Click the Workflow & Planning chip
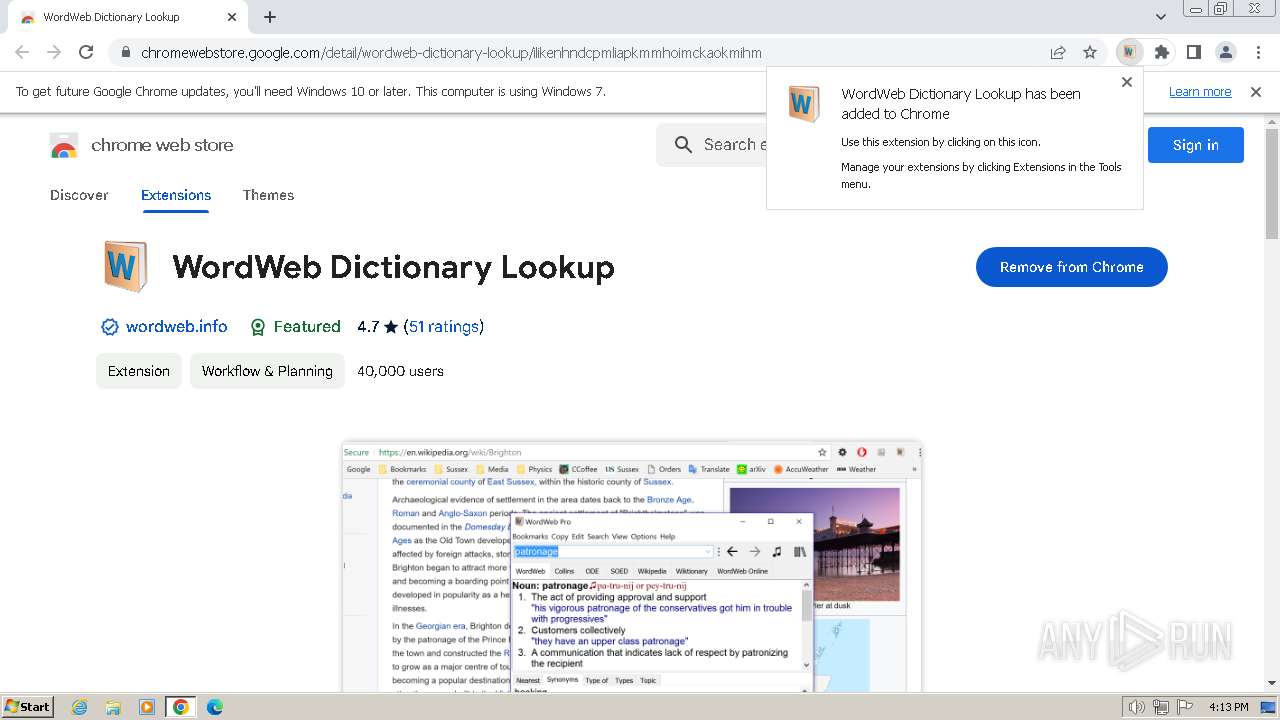 [x=267, y=371]
